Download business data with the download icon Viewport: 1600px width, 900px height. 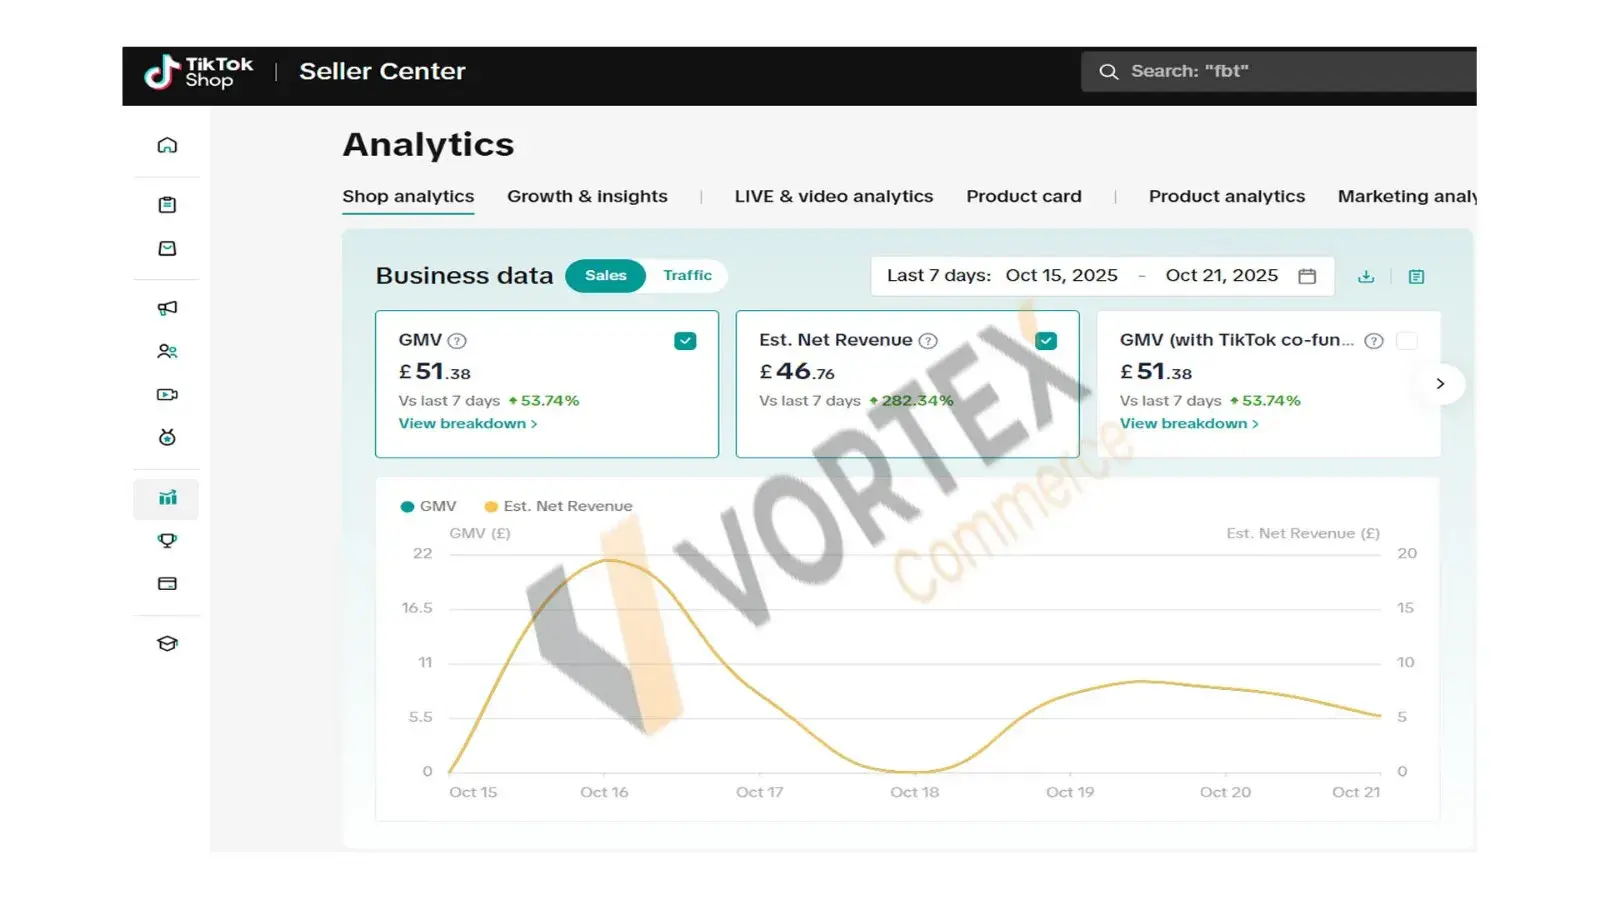(1366, 277)
